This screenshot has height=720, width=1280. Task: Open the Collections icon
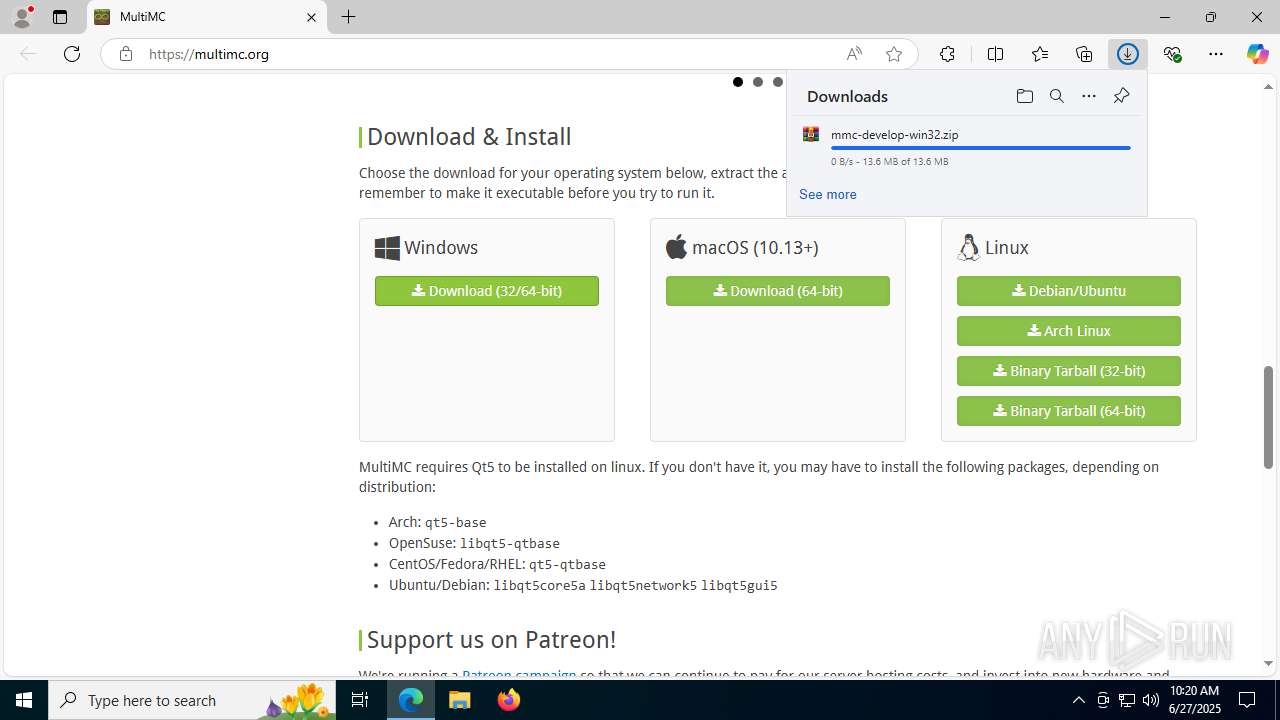(1084, 54)
